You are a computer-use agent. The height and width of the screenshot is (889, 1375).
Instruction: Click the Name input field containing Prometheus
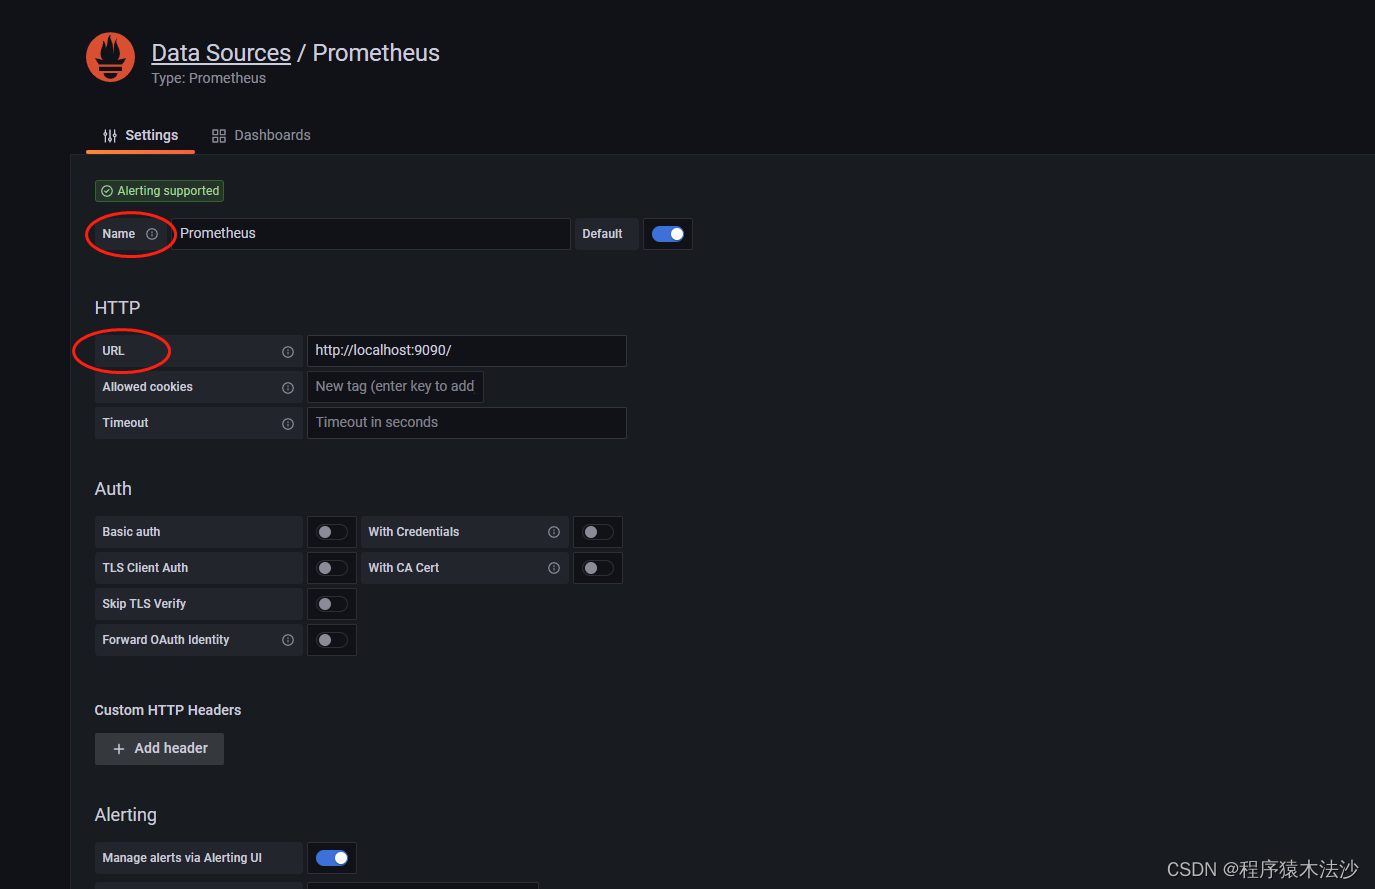(x=372, y=234)
